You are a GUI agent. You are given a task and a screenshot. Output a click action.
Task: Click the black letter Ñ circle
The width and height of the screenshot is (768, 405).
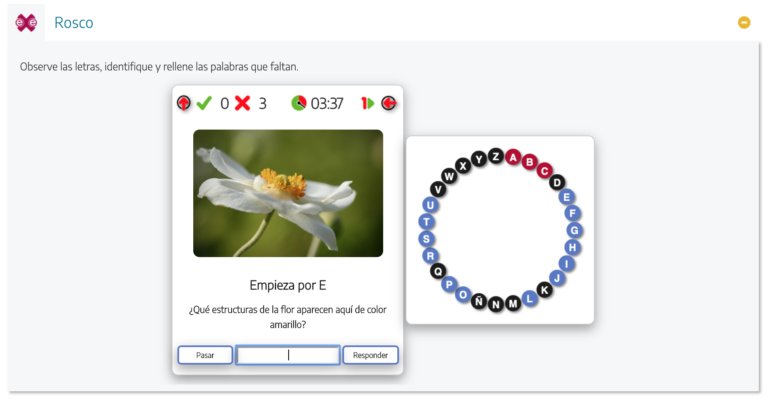pyautogui.click(x=479, y=301)
